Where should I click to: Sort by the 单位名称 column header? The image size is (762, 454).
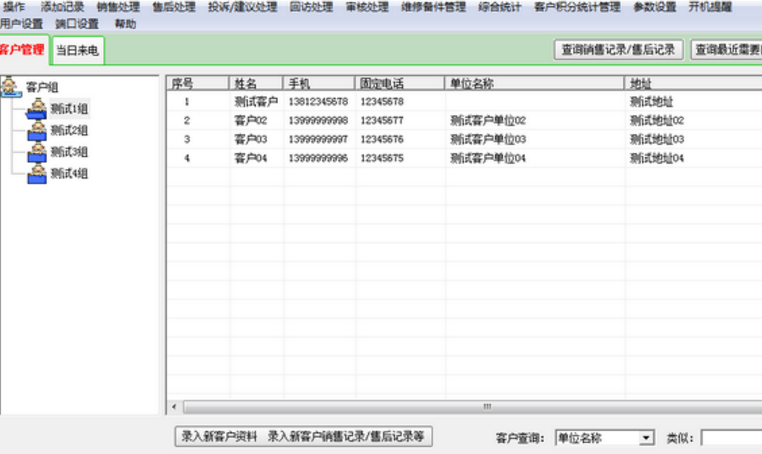(535, 83)
